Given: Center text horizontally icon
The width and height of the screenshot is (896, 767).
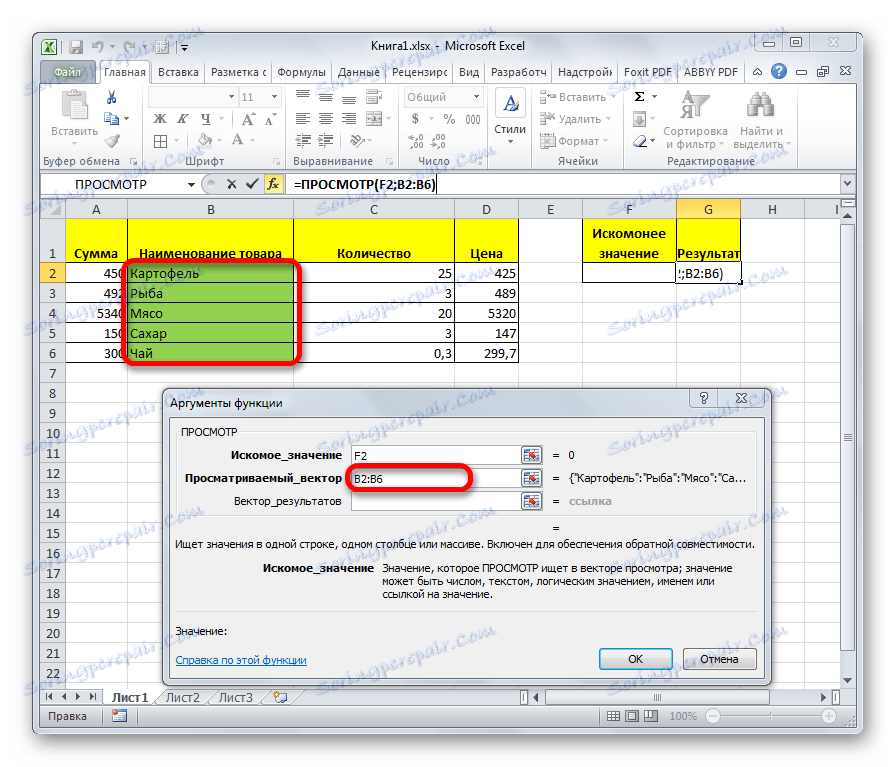Looking at the screenshot, I should (x=326, y=119).
